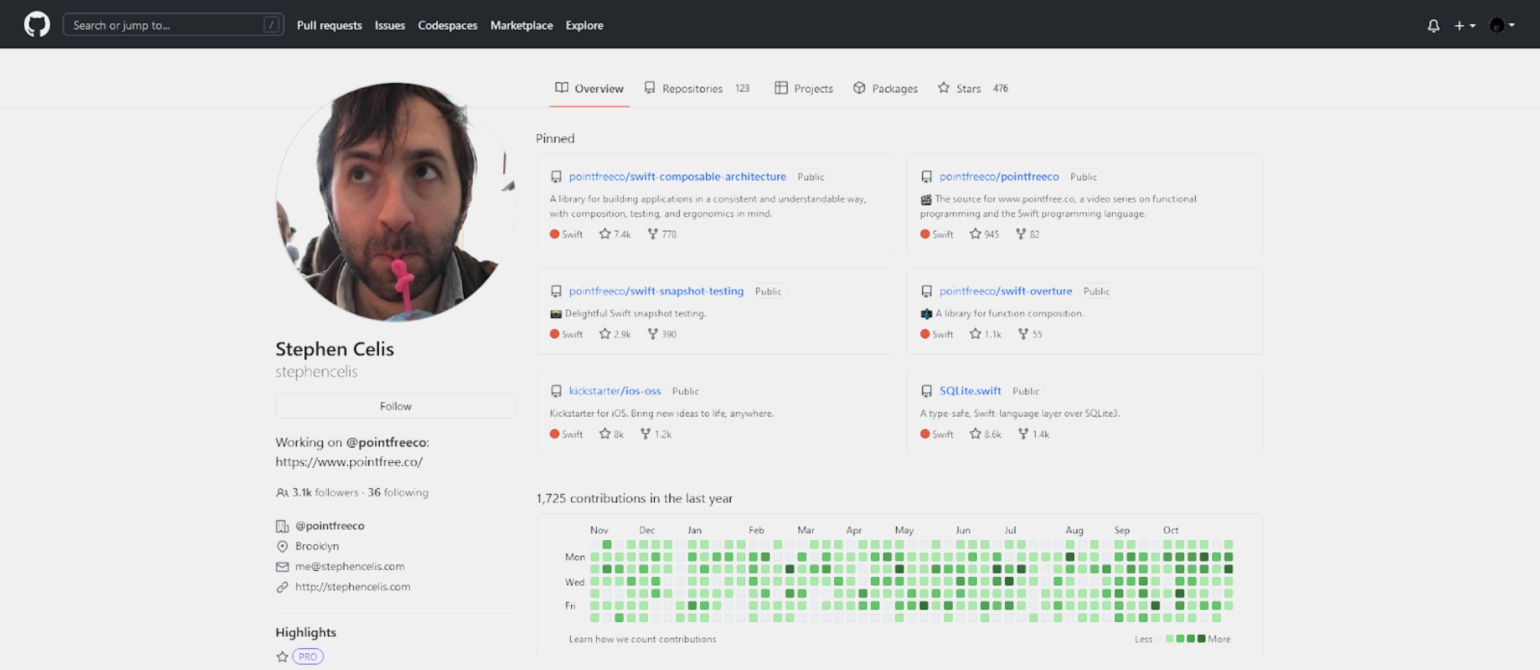The width and height of the screenshot is (1540, 670).
Task: Click star icon on pointfreeco/pointfreeco card
Action: pyautogui.click(x=975, y=234)
